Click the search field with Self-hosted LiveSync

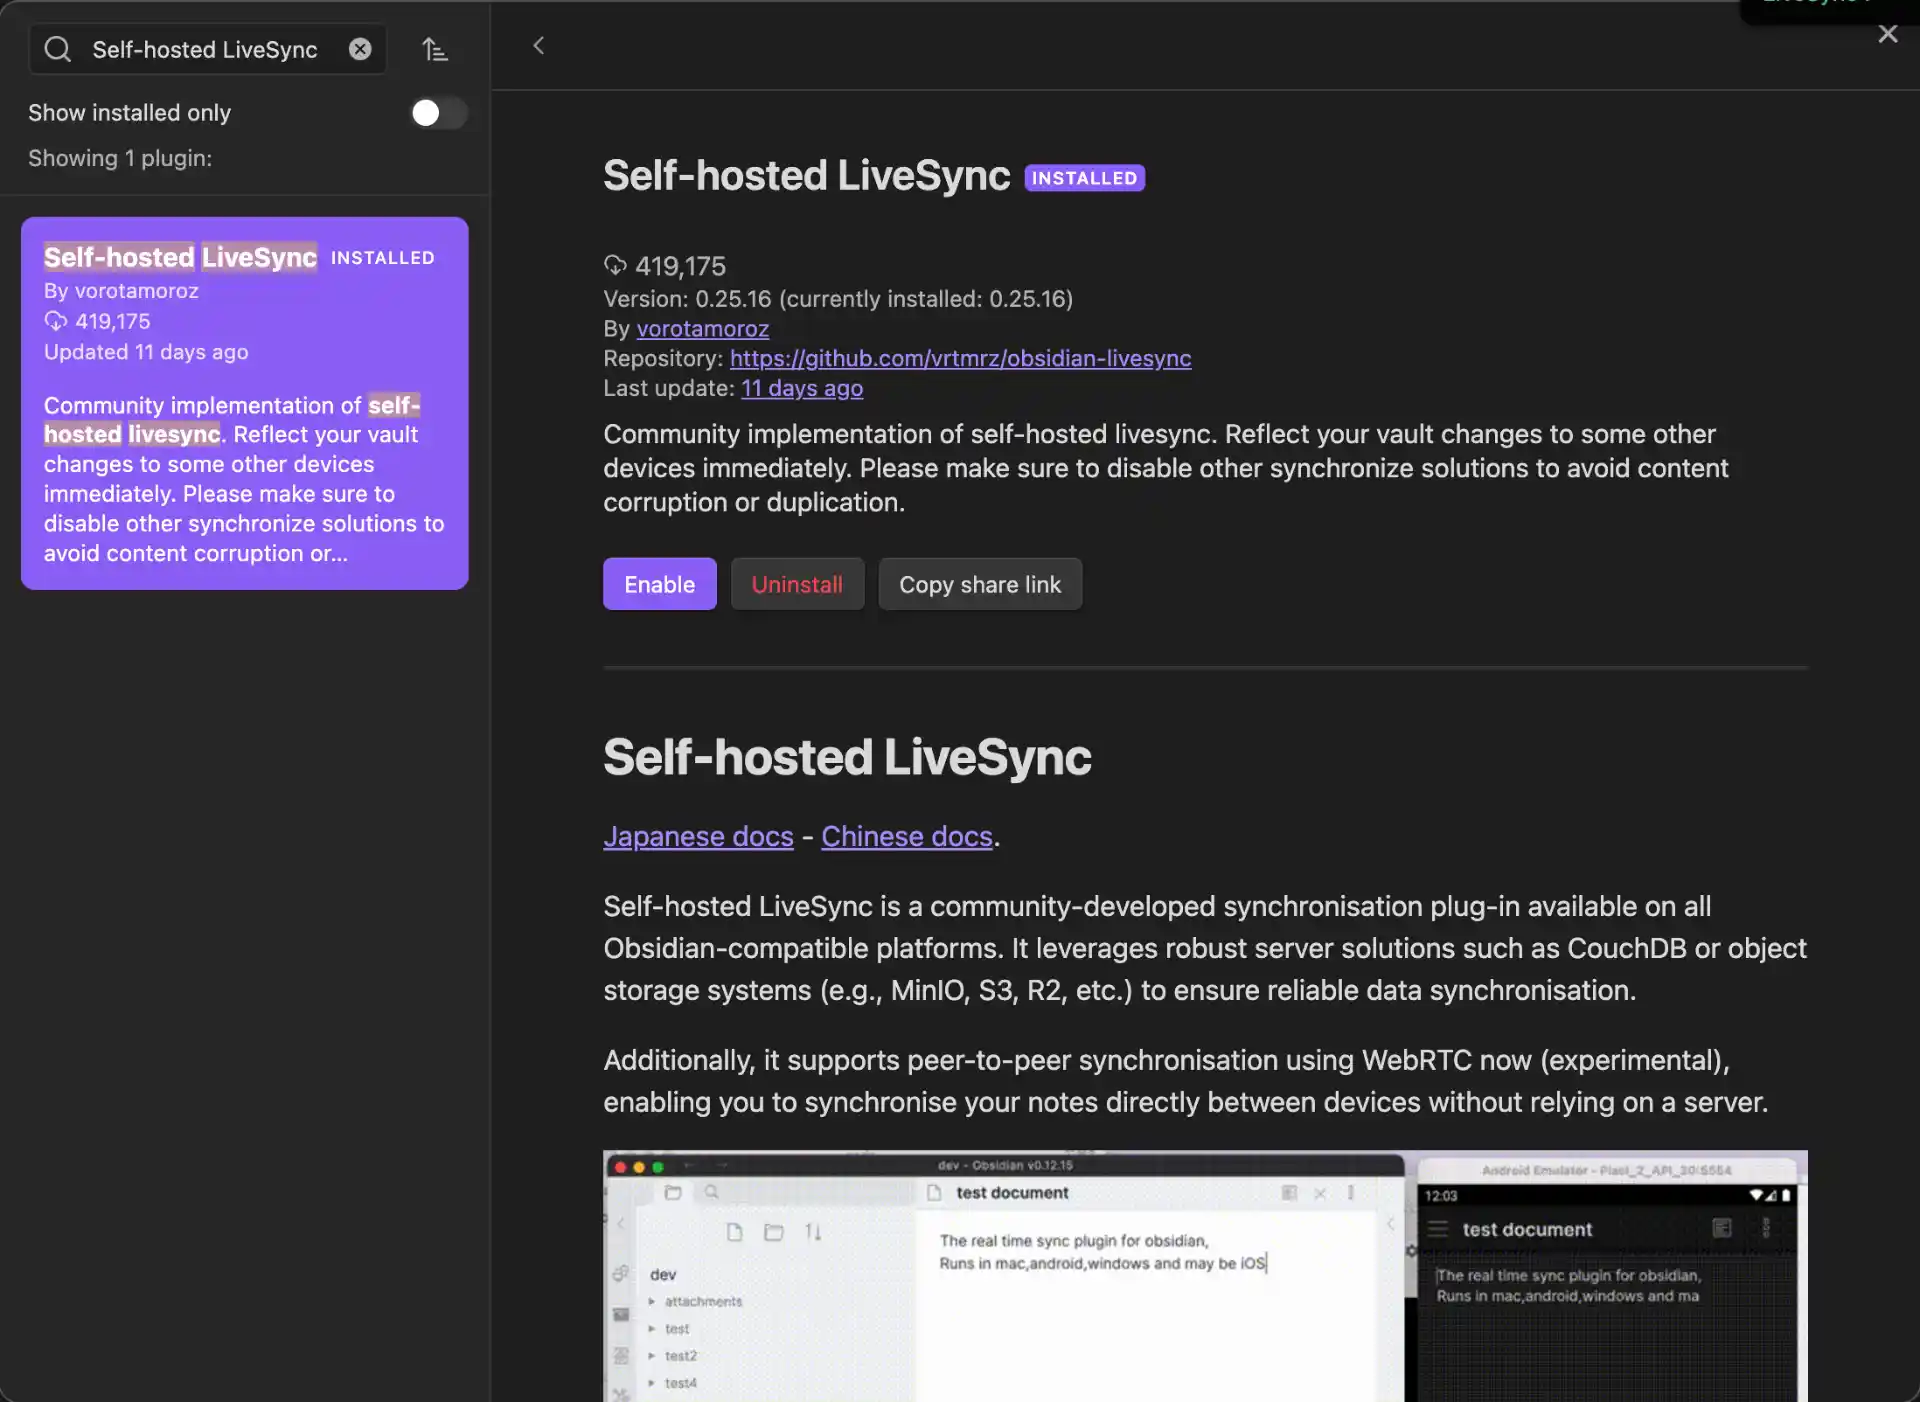point(205,50)
